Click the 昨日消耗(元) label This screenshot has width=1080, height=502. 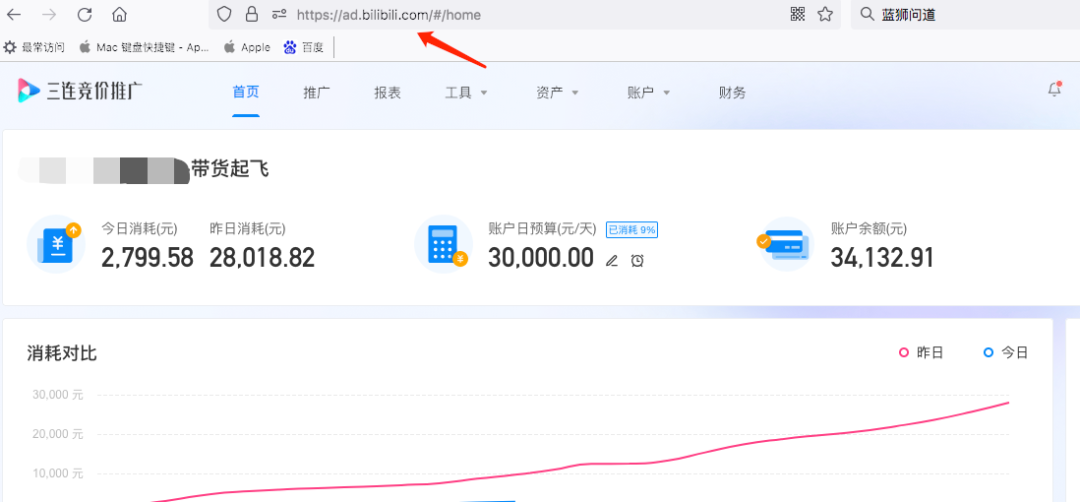pyautogui.click(x=248, y=229)
